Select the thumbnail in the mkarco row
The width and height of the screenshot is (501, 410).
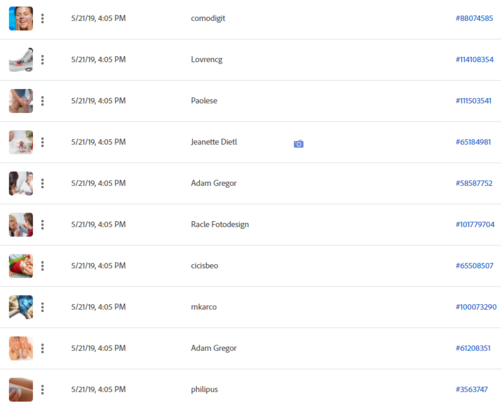pyautogui.click(x=21, y=307)
